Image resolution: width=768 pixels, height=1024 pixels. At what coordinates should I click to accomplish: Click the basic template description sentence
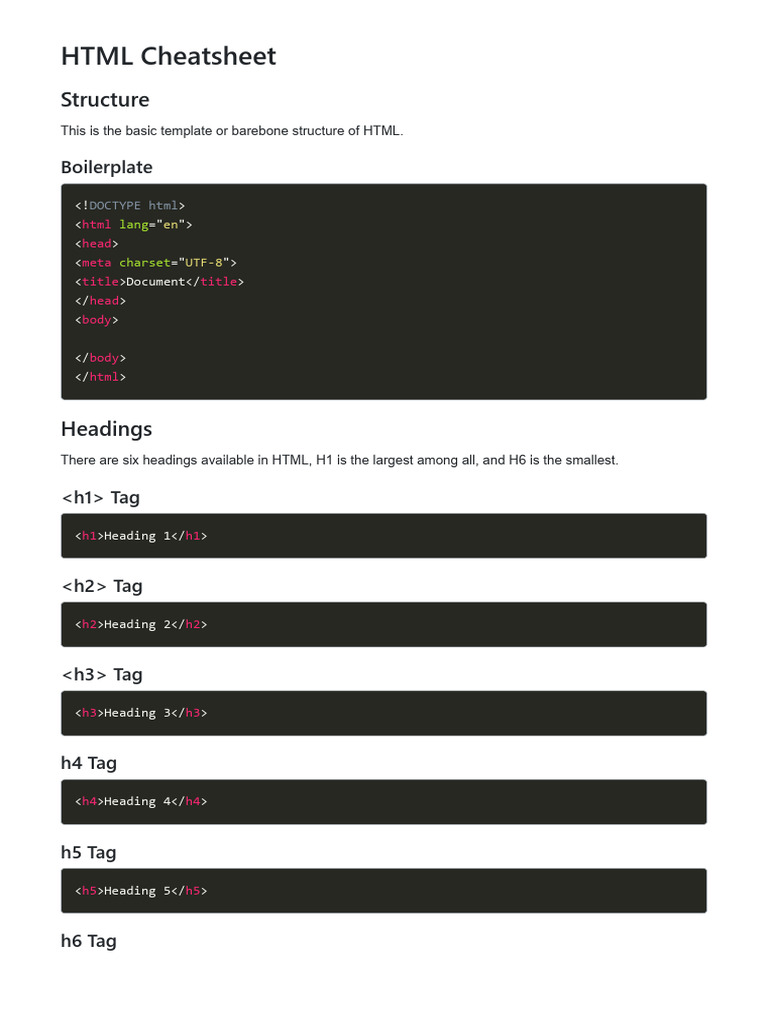232,131
